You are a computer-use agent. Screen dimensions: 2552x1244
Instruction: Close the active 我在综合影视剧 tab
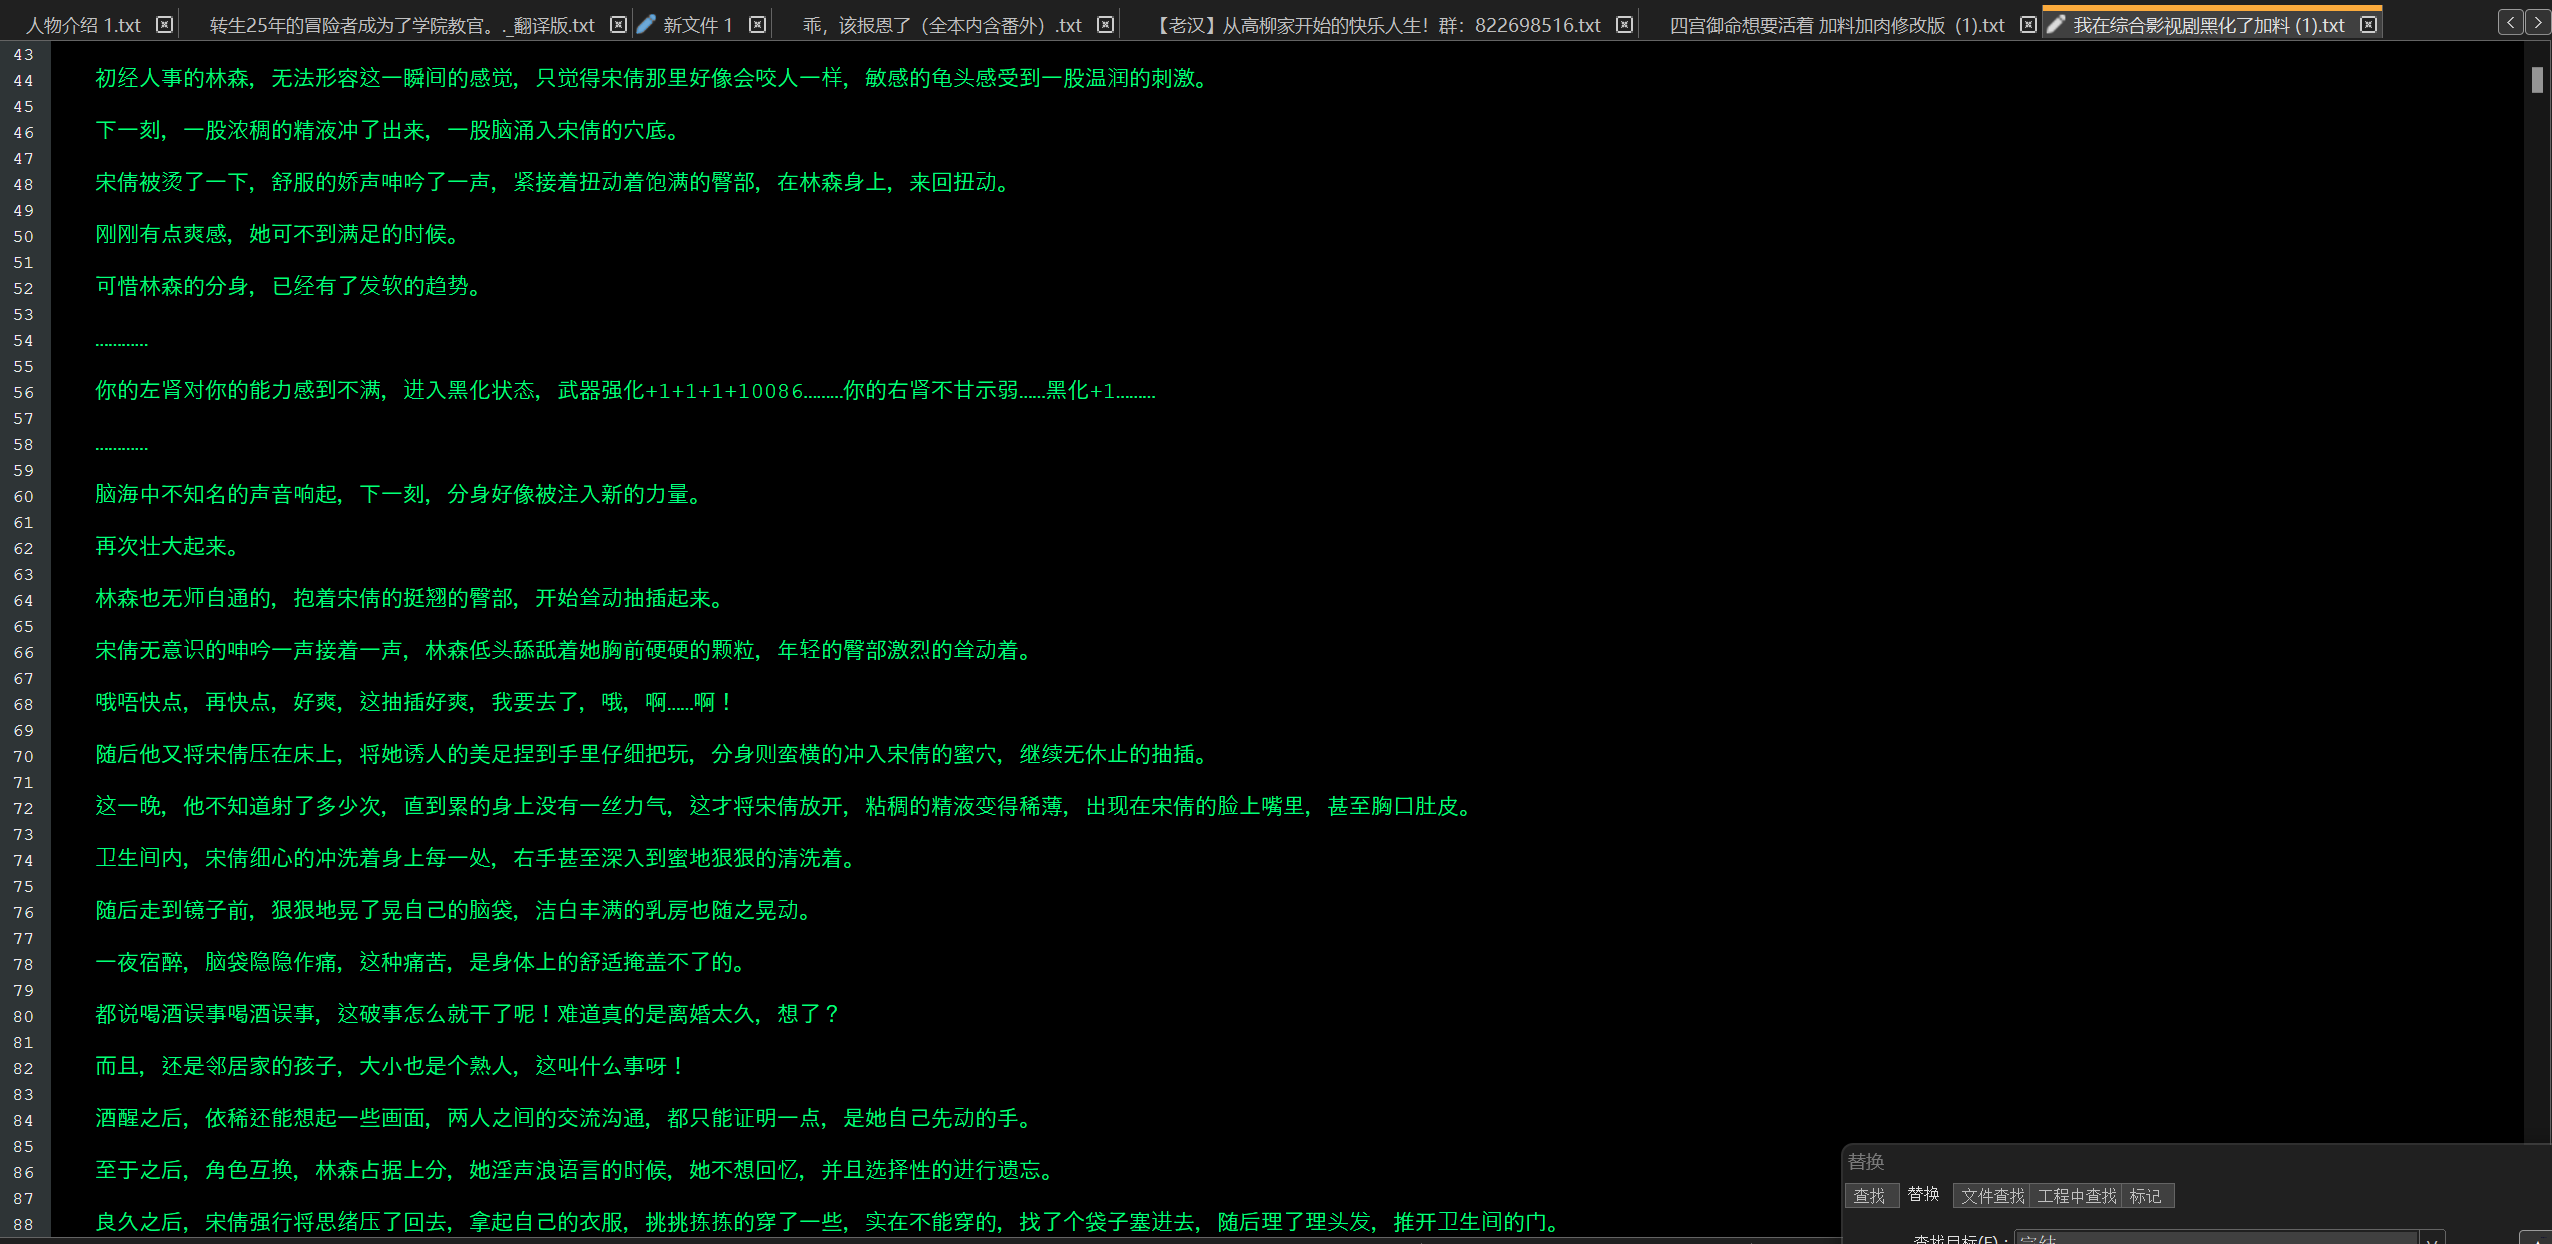(x=2368, y=25)
